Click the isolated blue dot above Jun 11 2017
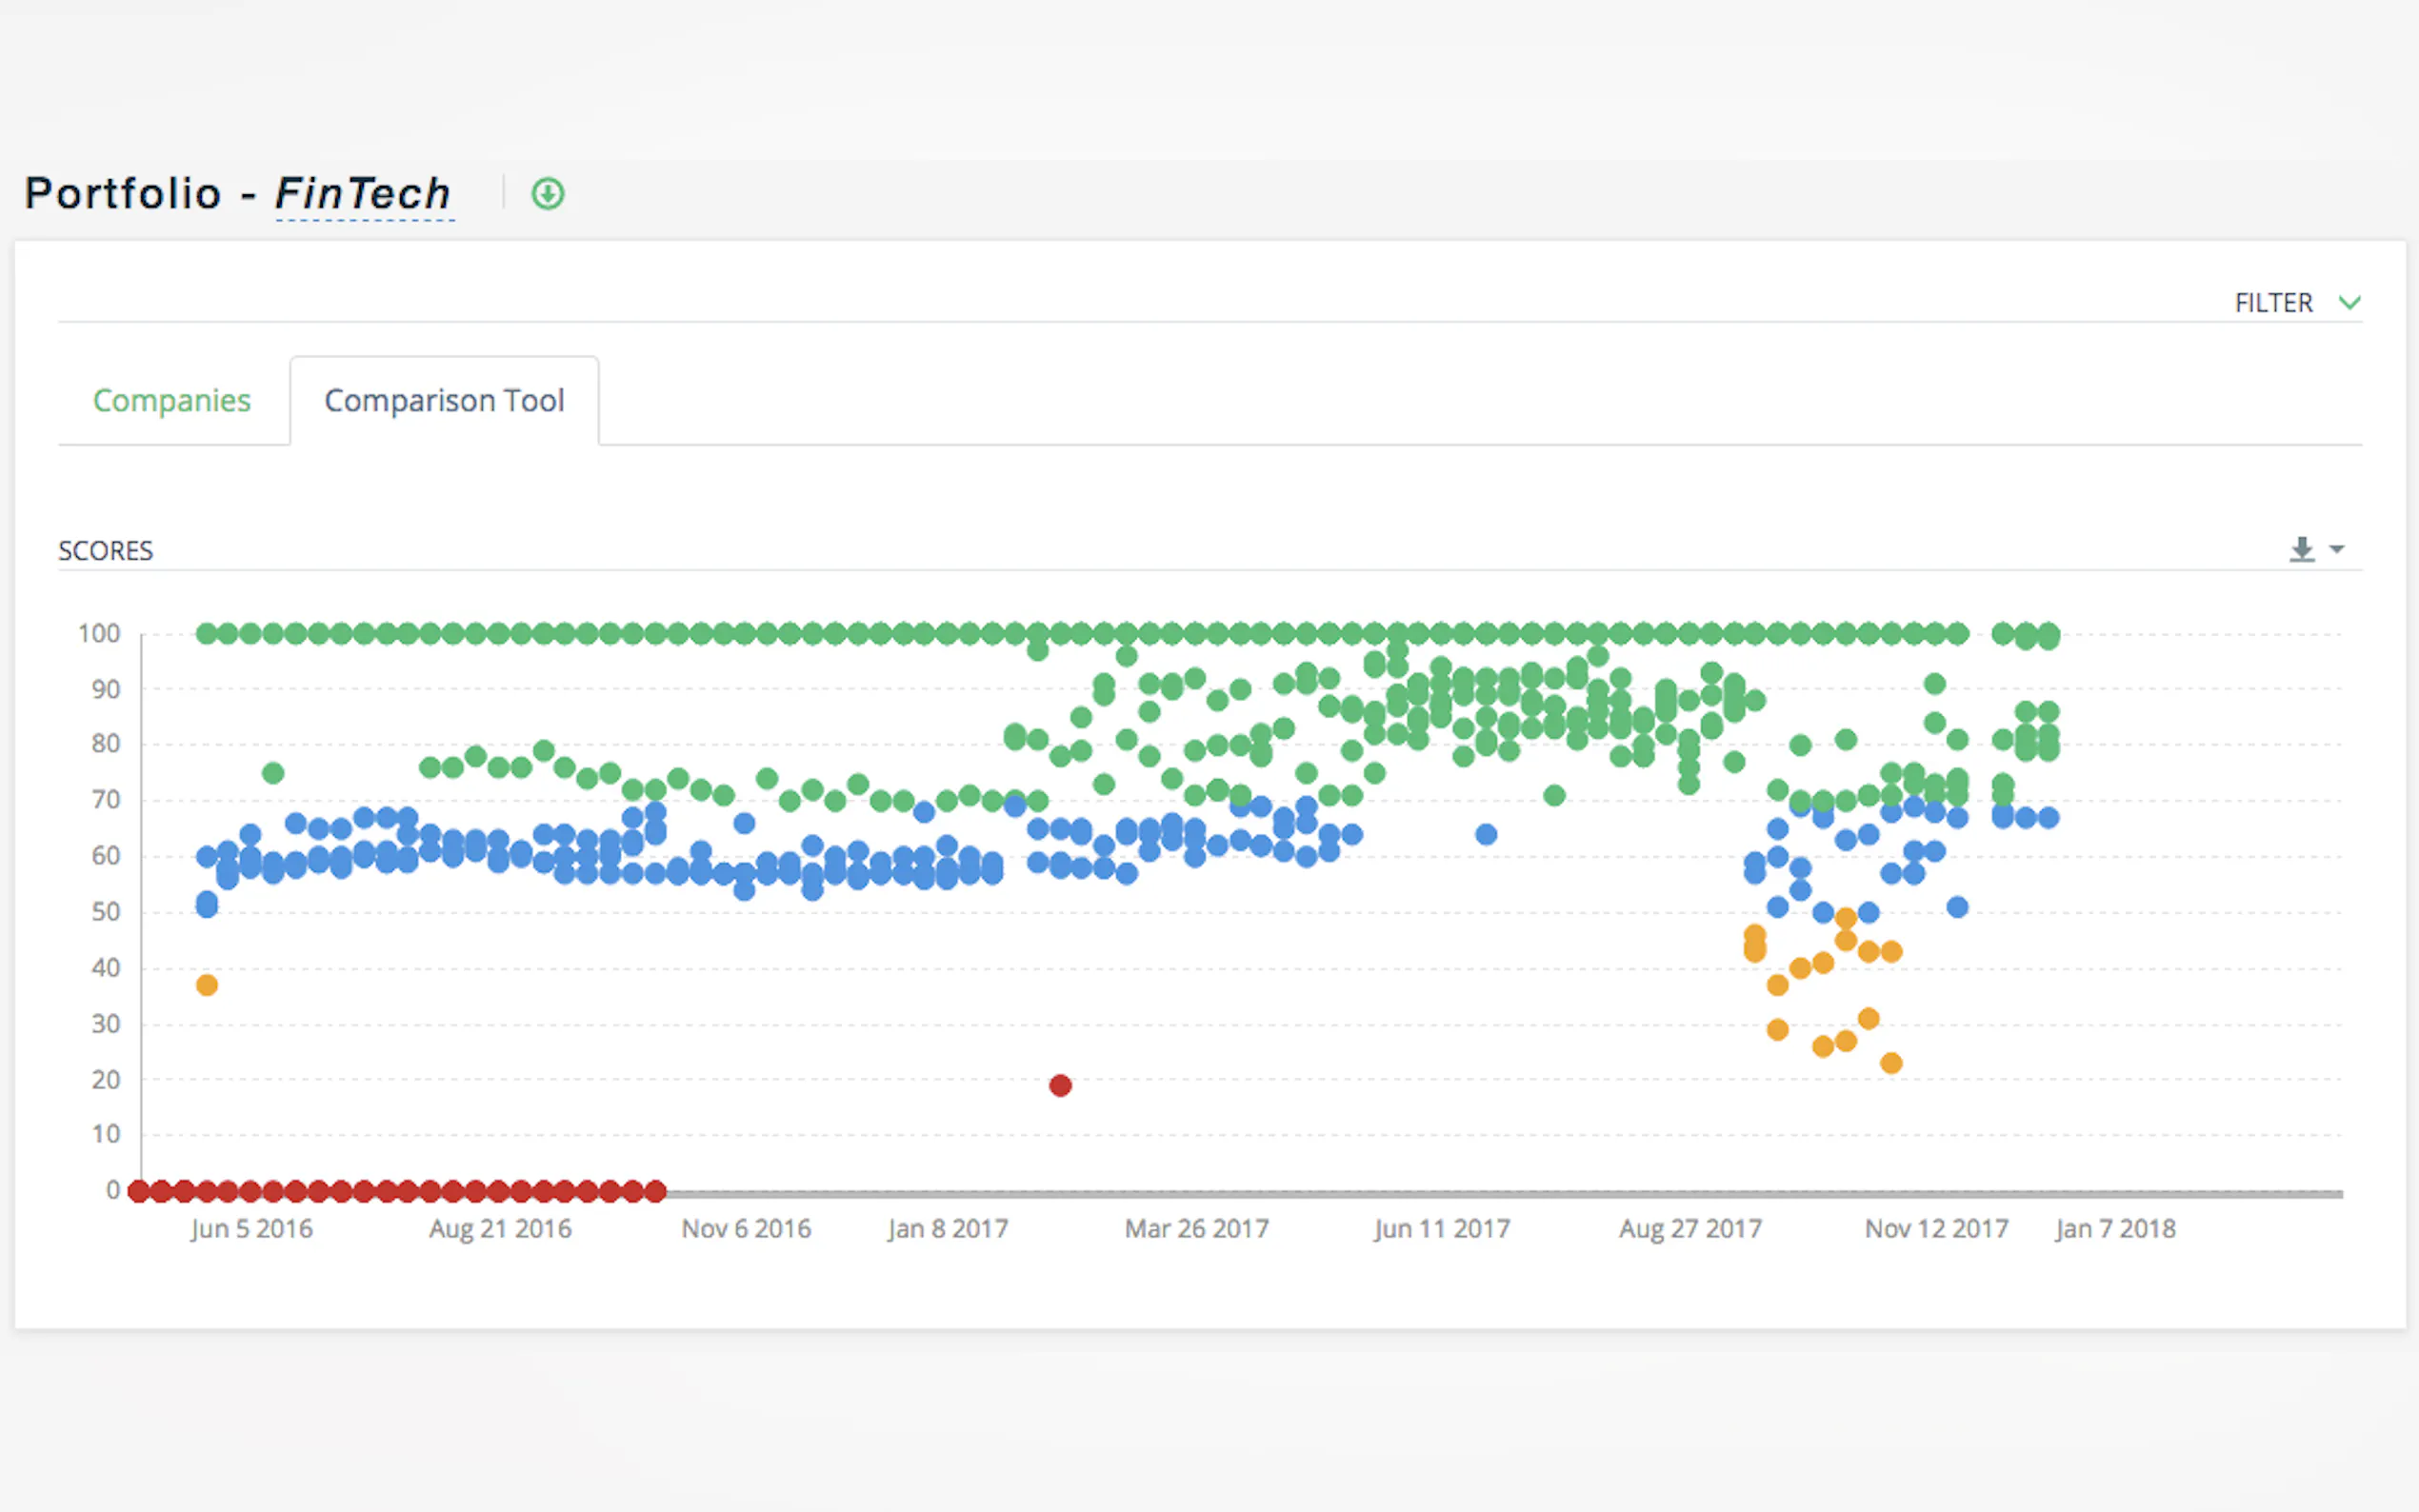Viewport: 2419px width, 1512px height. click(x=1486, y=834)
